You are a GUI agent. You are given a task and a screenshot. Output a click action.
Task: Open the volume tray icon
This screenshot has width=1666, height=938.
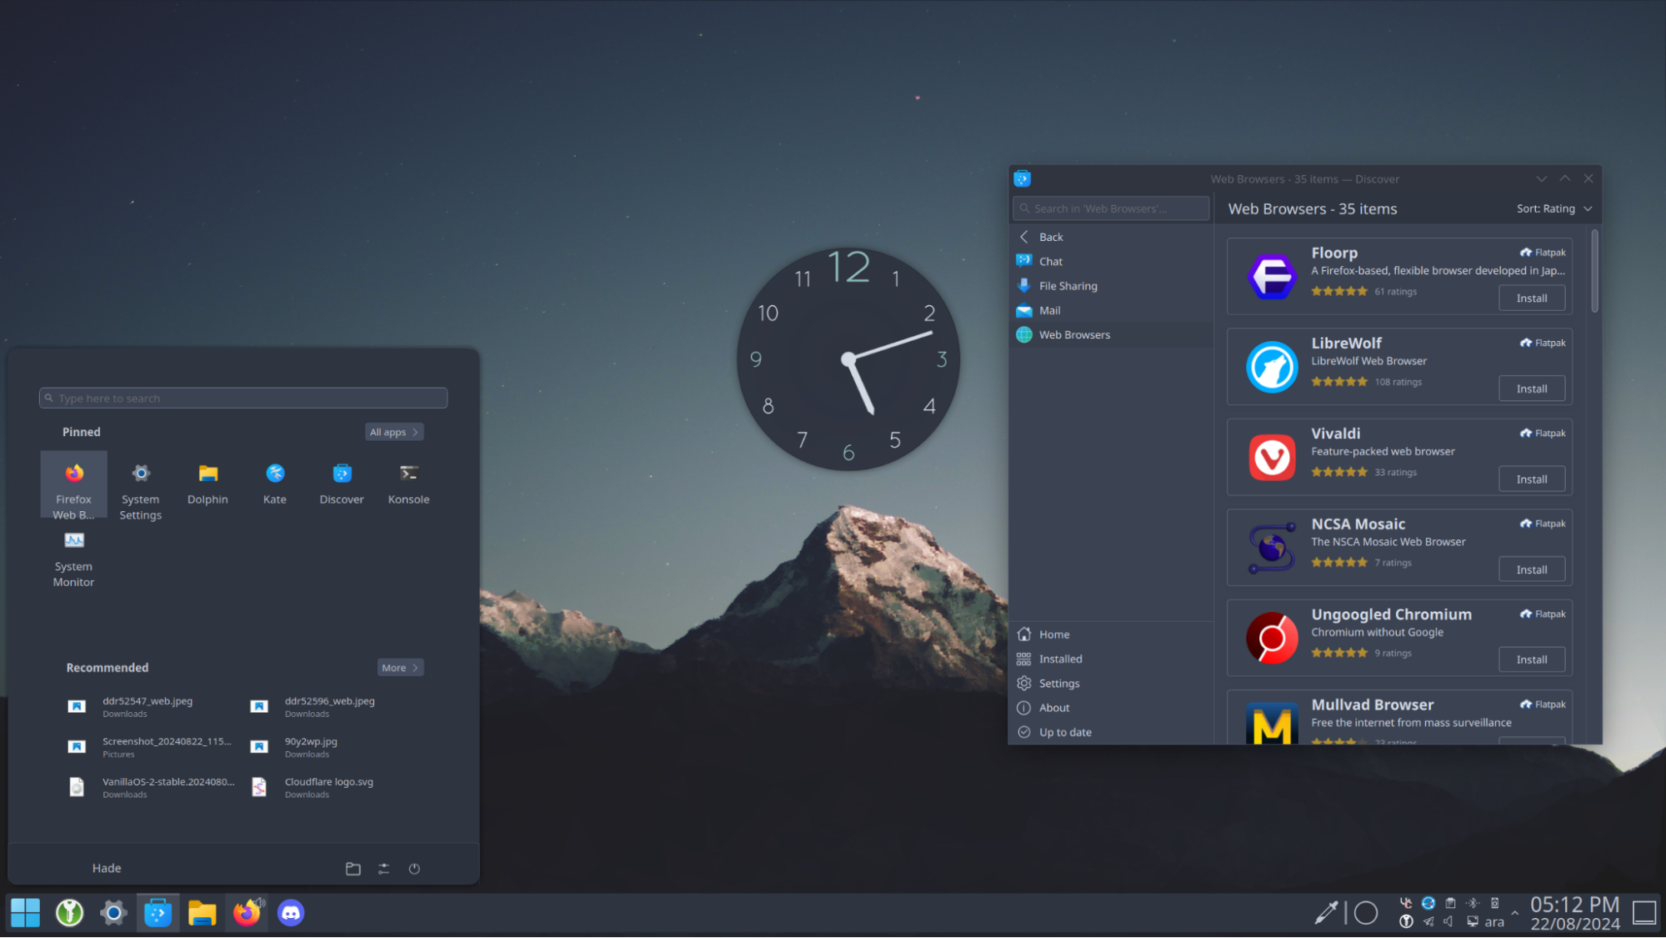[x=1448, y=921]
